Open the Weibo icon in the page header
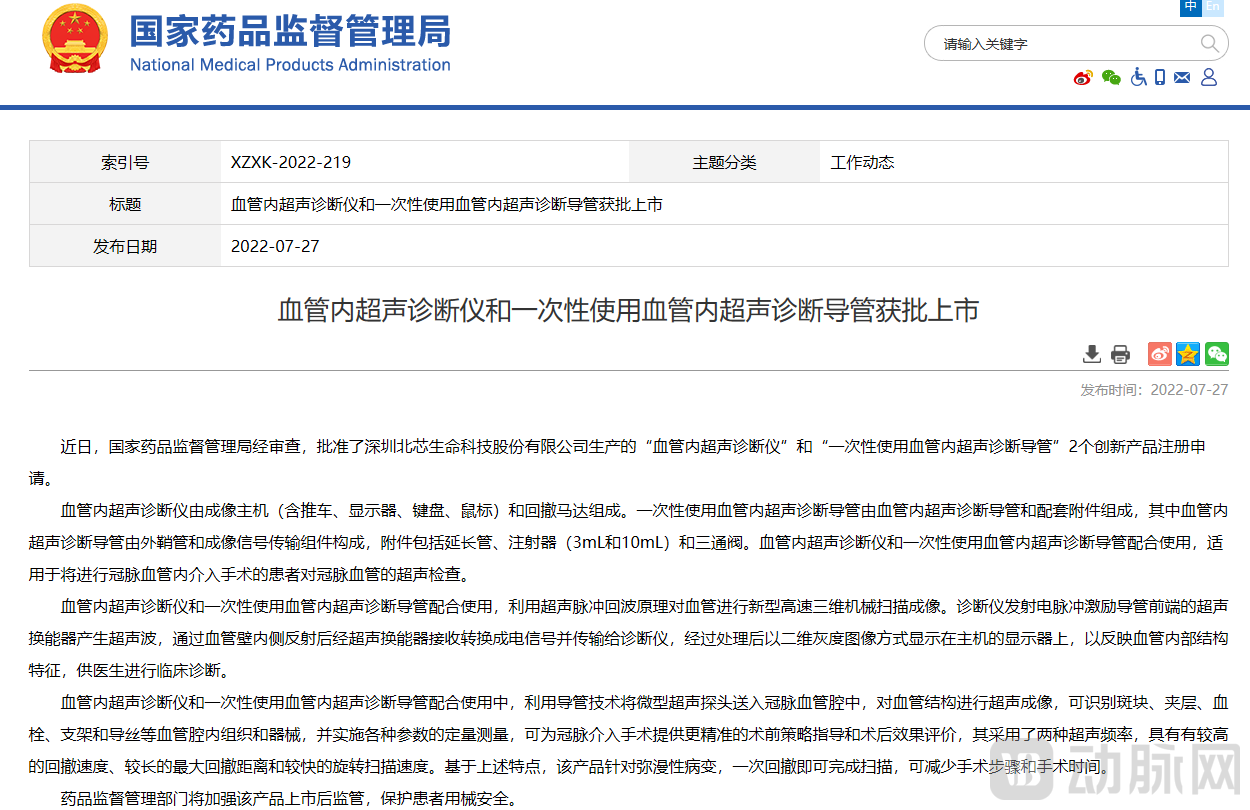 pyautogui.click(x=1082, y=77)
